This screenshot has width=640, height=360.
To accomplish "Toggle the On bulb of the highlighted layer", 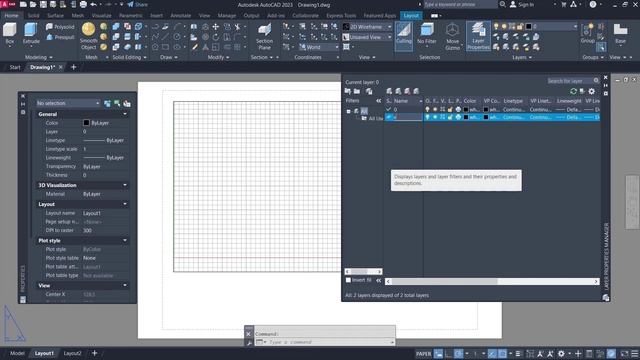I will tap(427, 117).
